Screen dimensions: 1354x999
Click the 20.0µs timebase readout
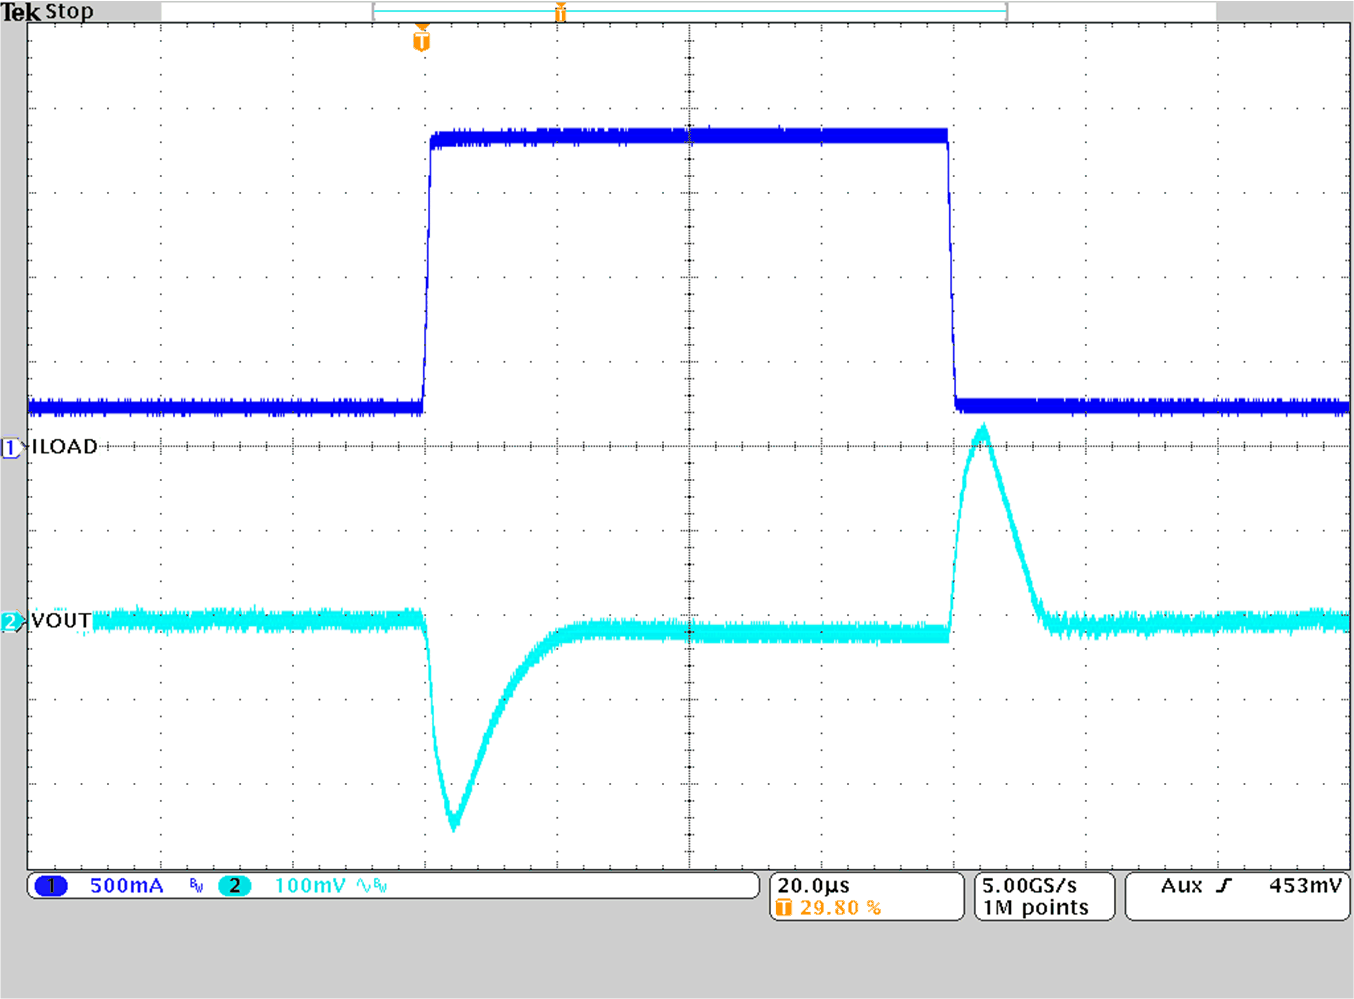pyautogui.click(x=815, y=884)
